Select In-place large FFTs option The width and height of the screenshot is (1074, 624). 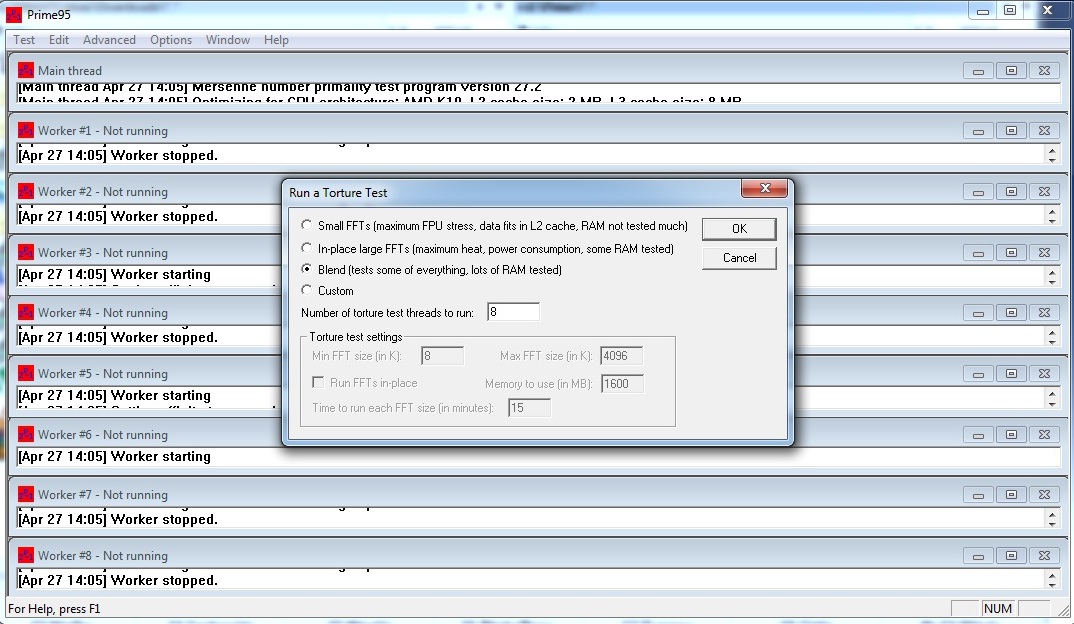(x=306, y=248)
